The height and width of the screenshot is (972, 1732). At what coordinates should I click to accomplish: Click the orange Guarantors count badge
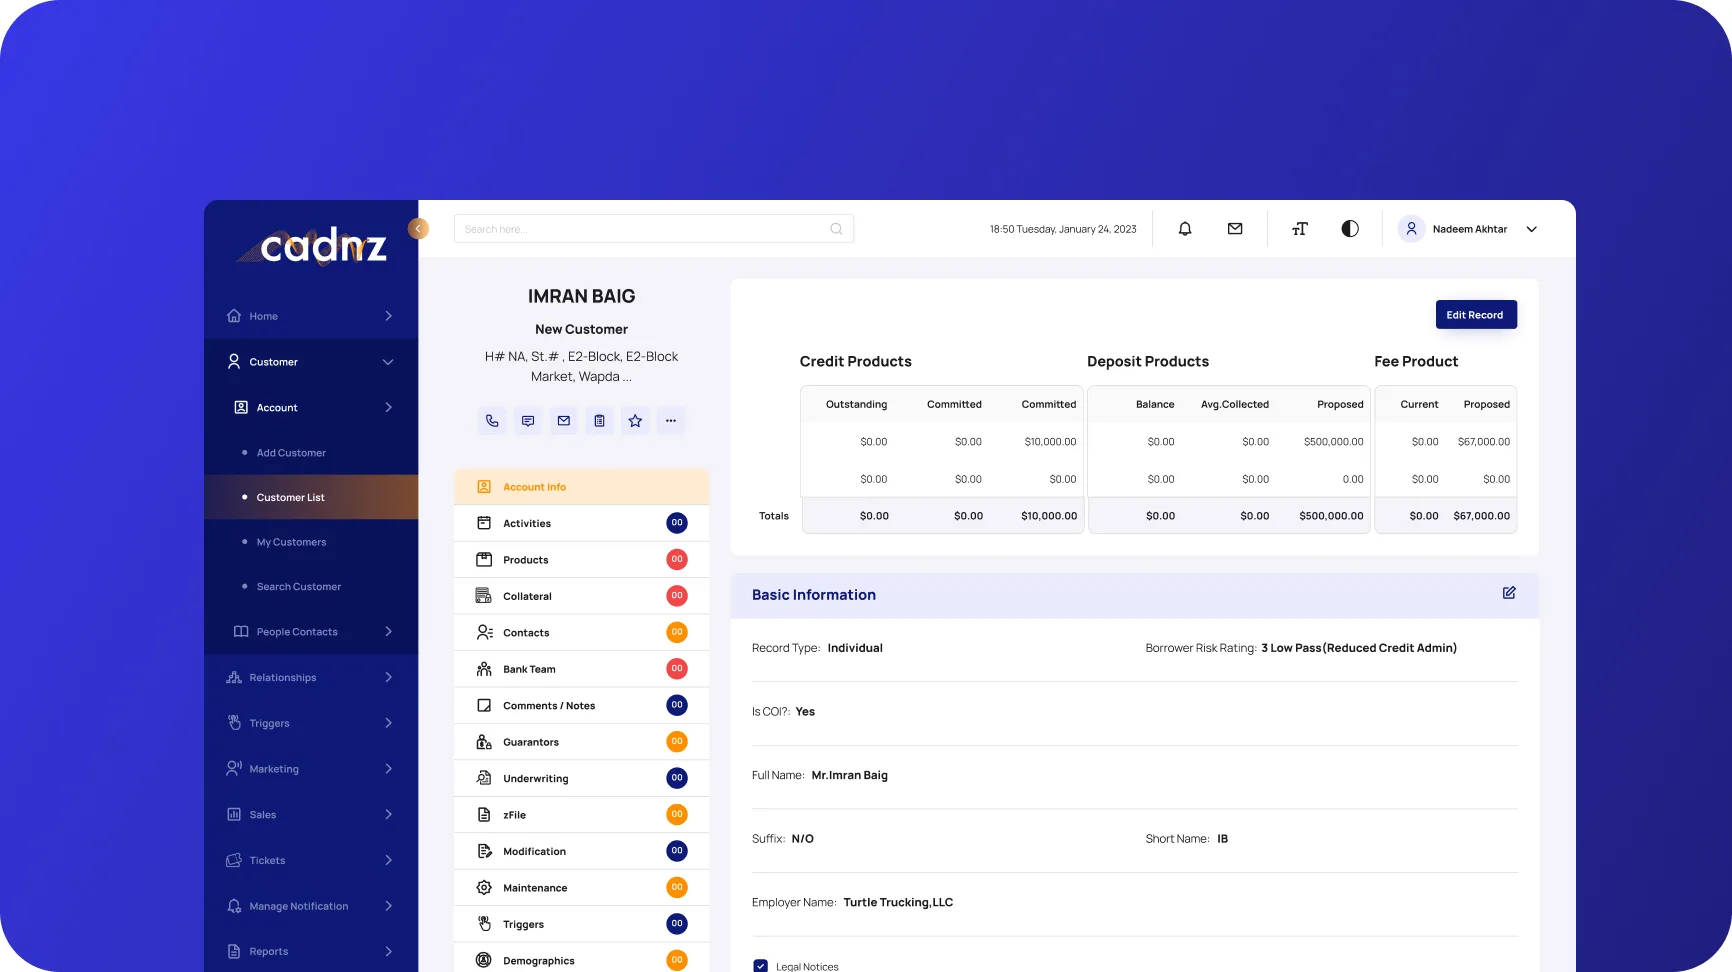point(677,742)
